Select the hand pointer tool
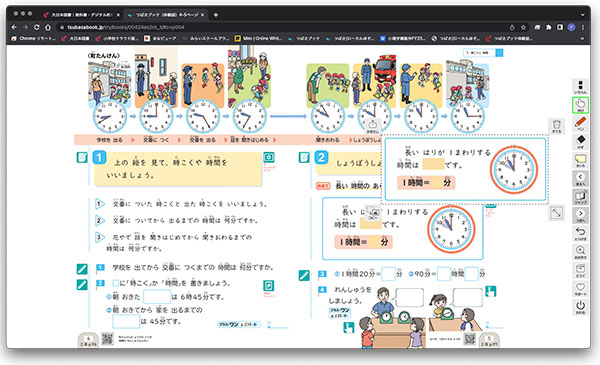The height and width of the screenshot is (365, 600). 580,105
